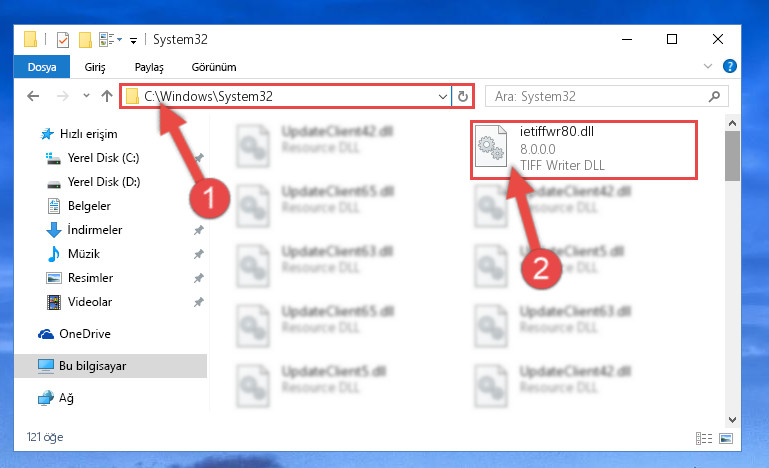
Task: Open the Dosya menu tab
Action: tap(42, 67)
